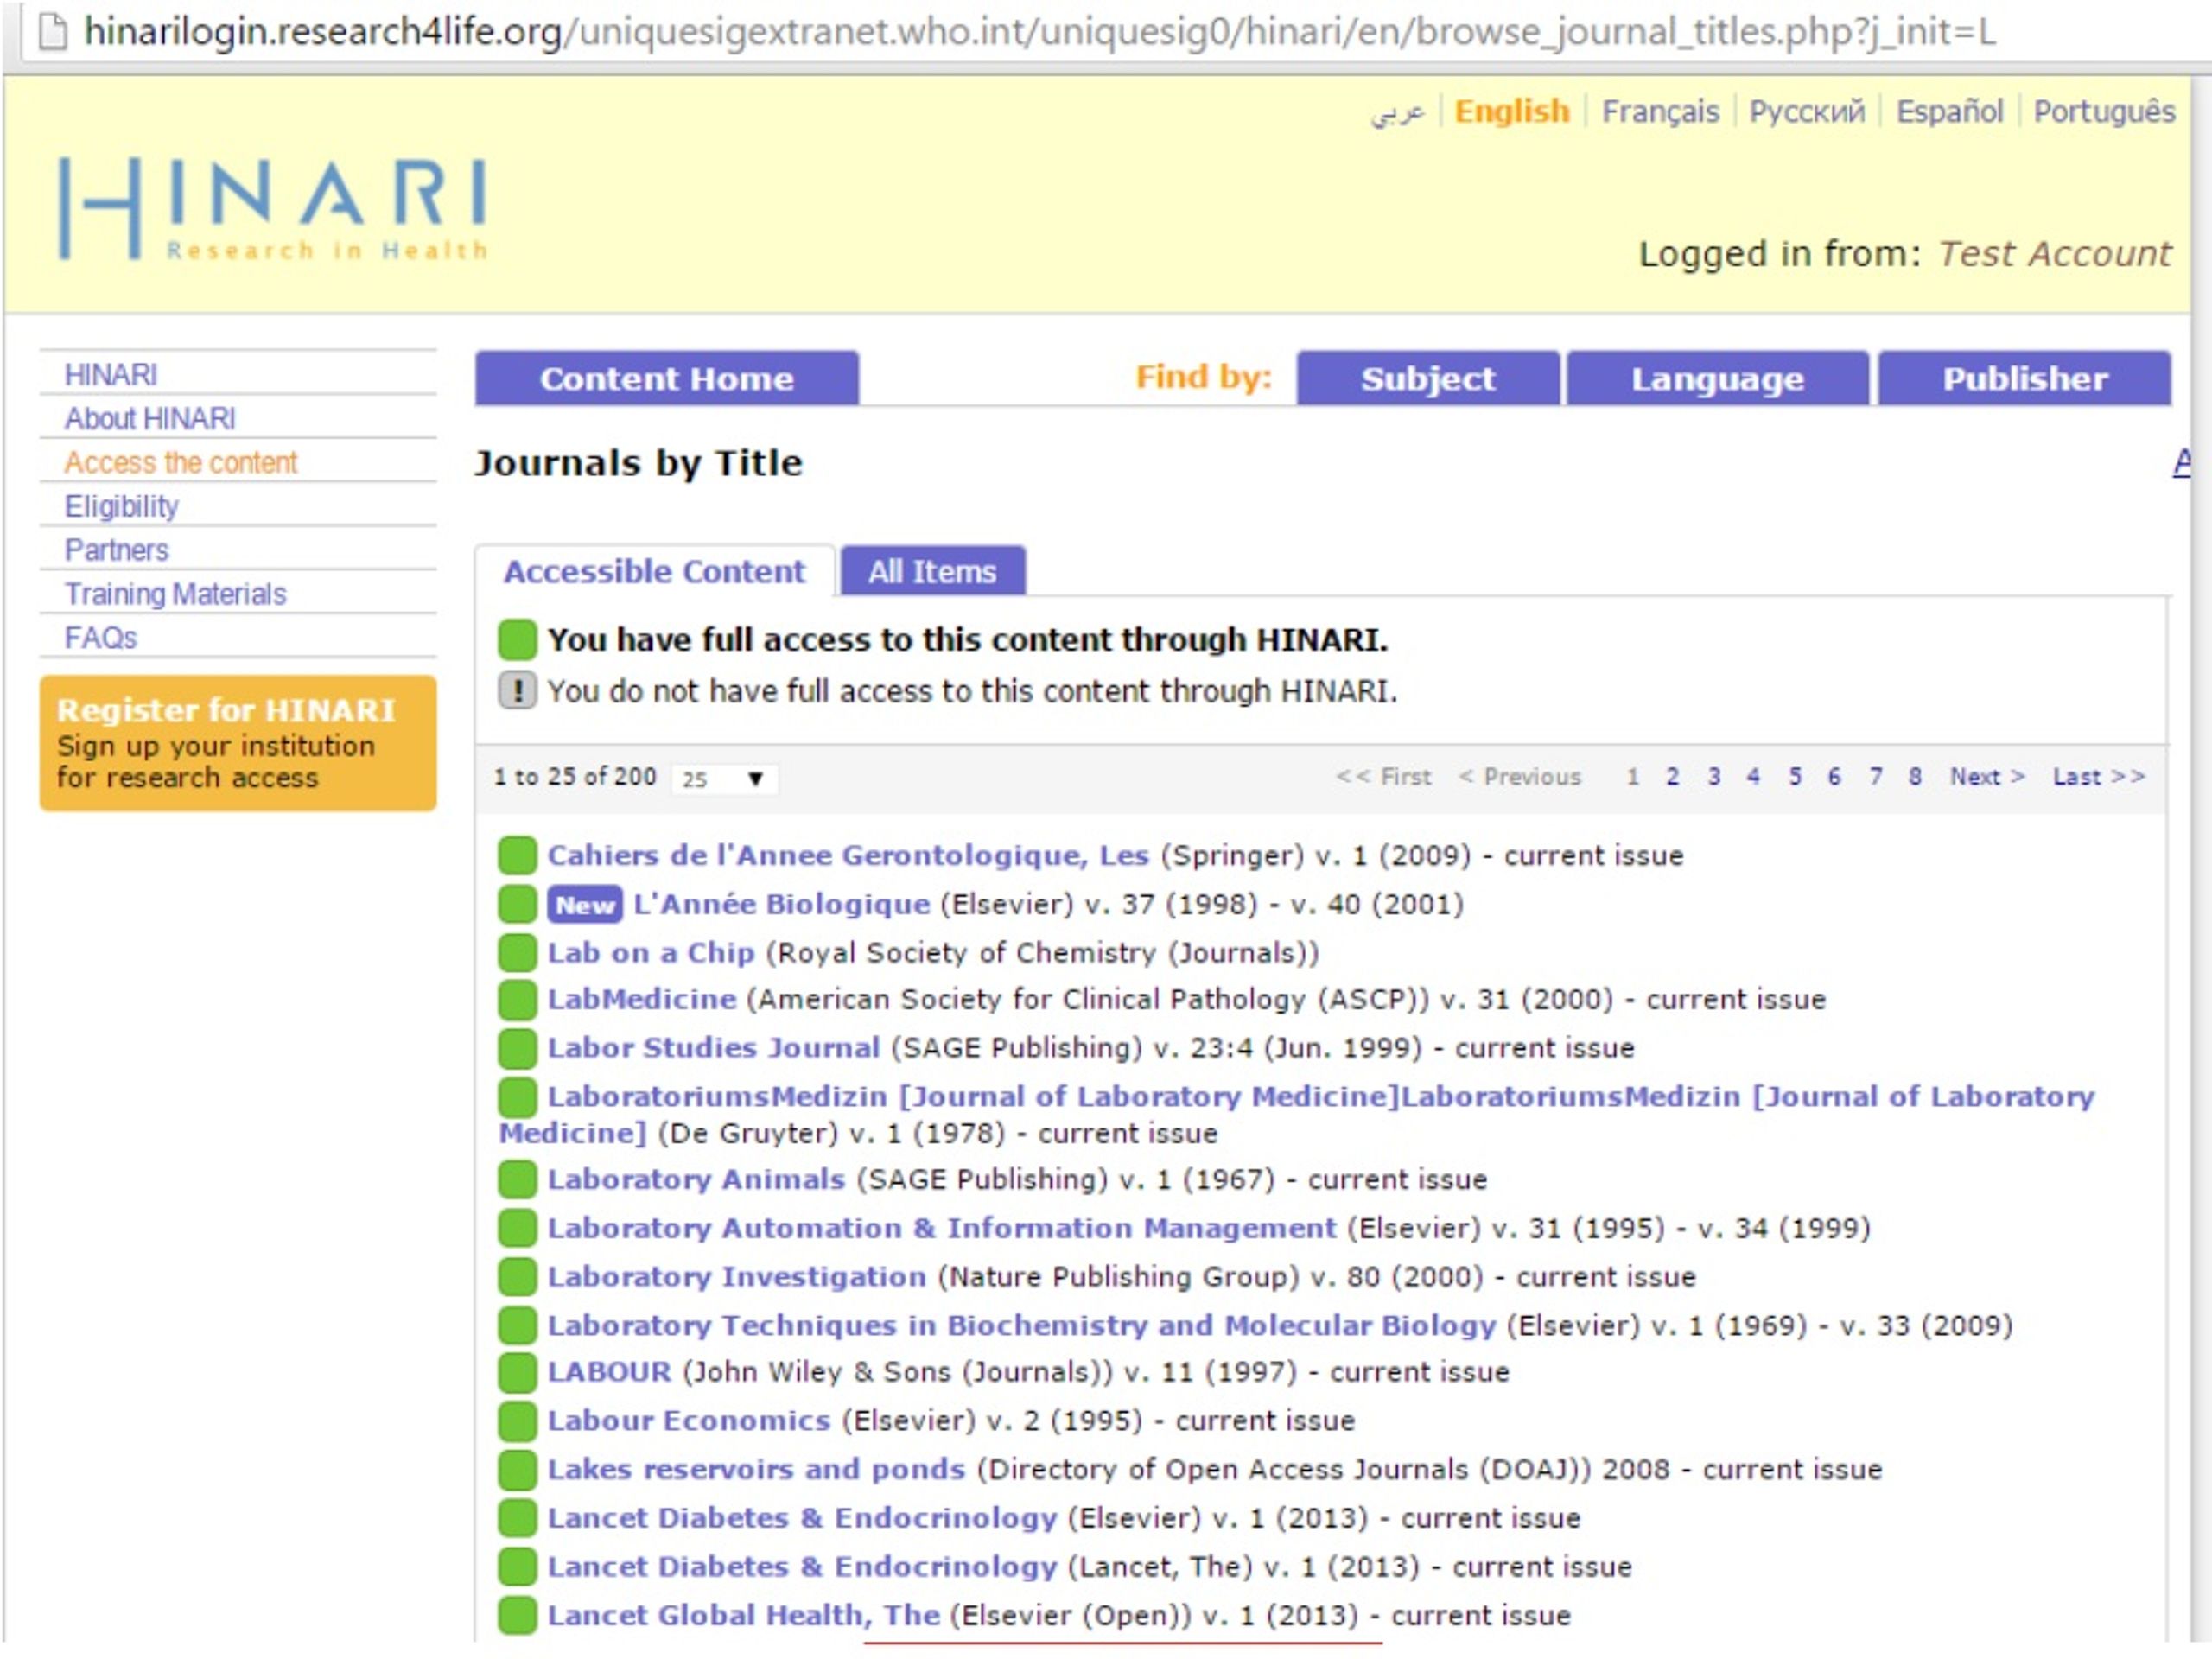Open the items-per-page dropdown showing 25
This screenshot has height=1659, width=2212.
click(x=724, y=779)
